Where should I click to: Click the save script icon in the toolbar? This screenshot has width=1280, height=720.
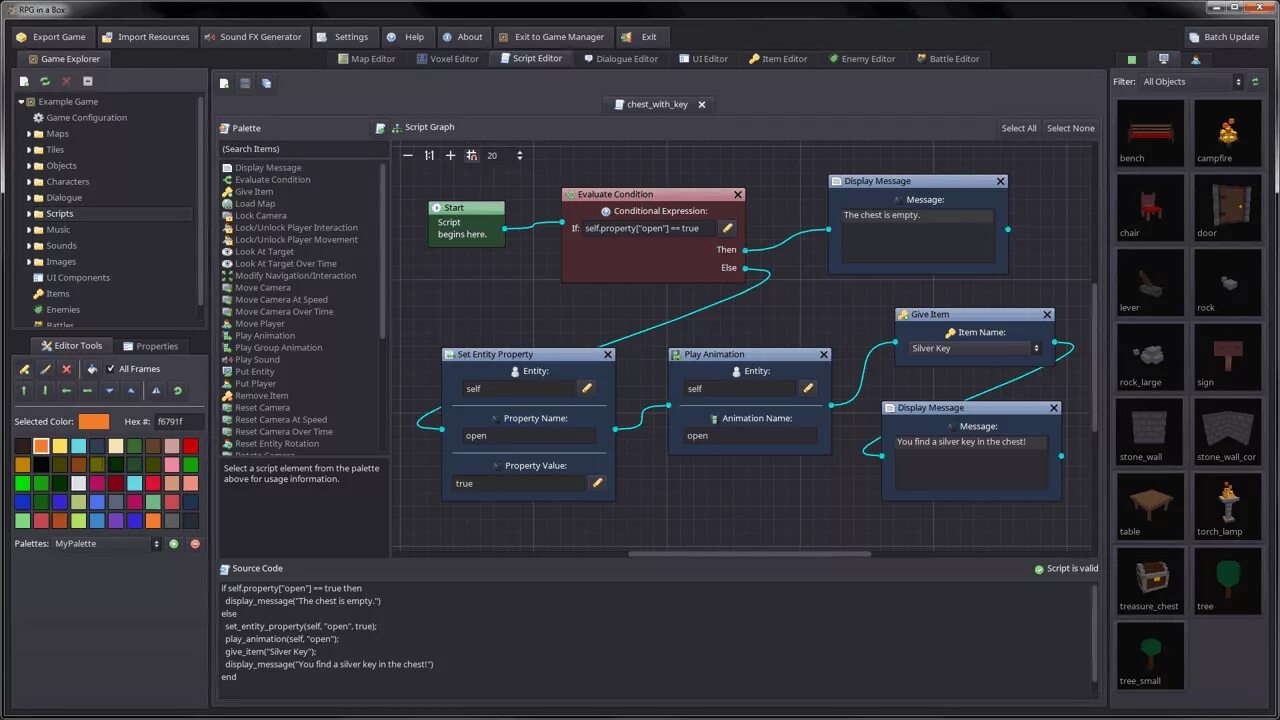pos(245,82)
